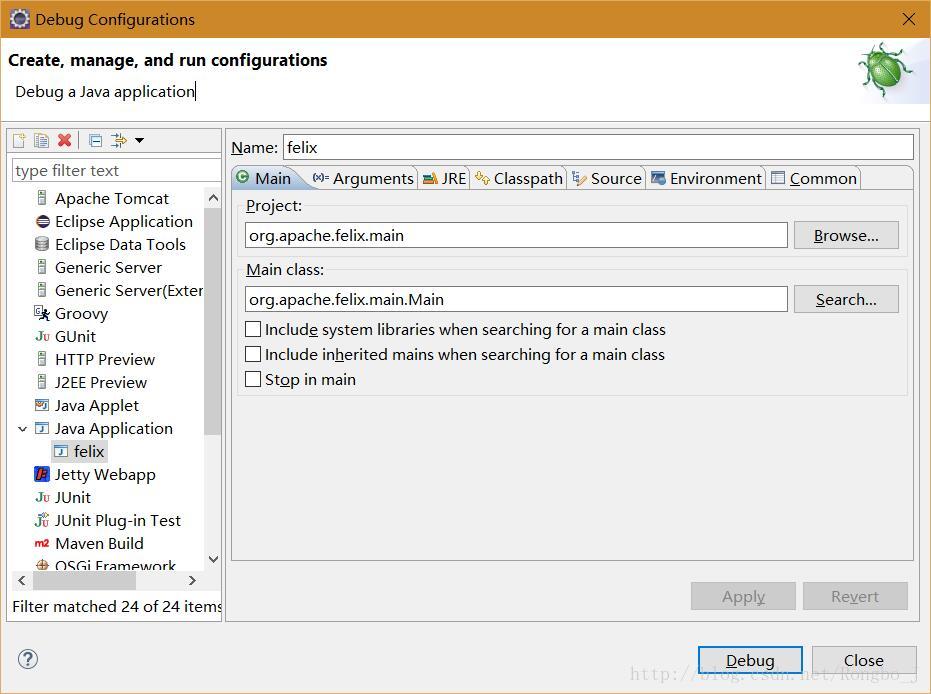
Task: Click the Eclipse Application icon
Action: pos(43,221)
